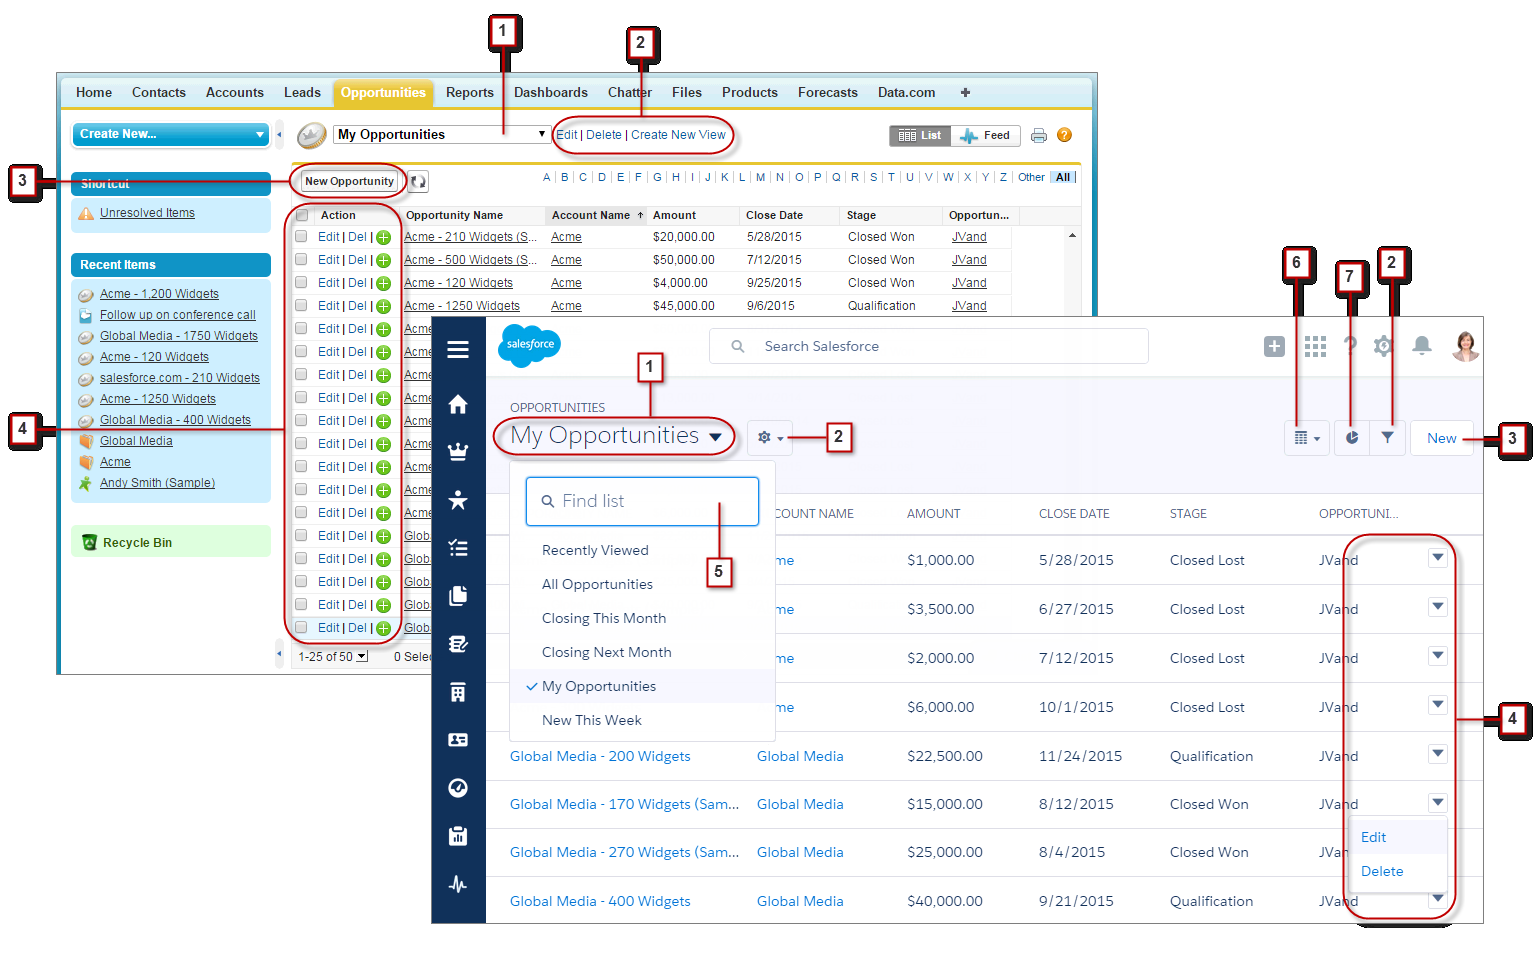Click the New button in Lightning
This screenshot has height=954, width=1537.
point(1441,438)
